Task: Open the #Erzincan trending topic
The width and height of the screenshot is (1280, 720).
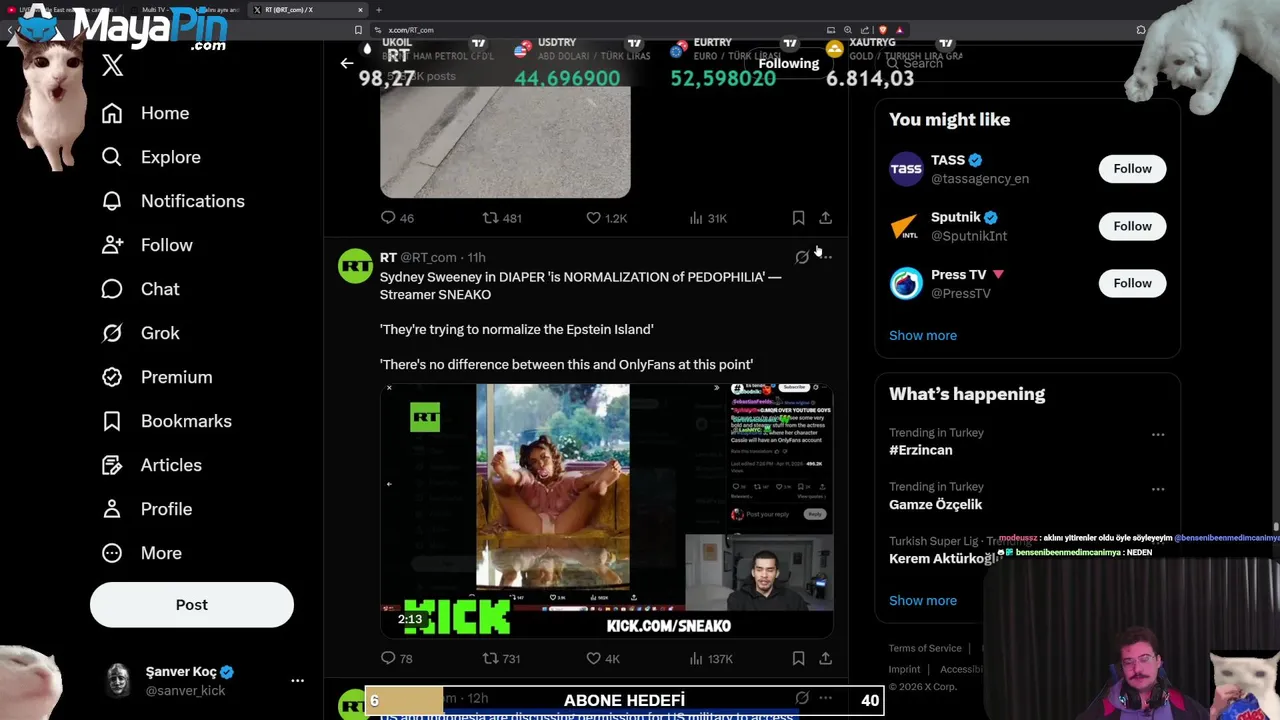Action: click(921, 450)
